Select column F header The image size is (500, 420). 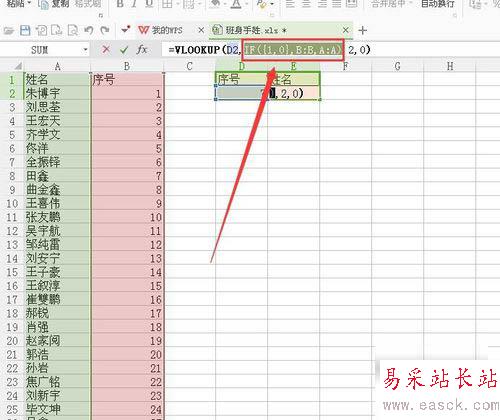pos(345,66)
